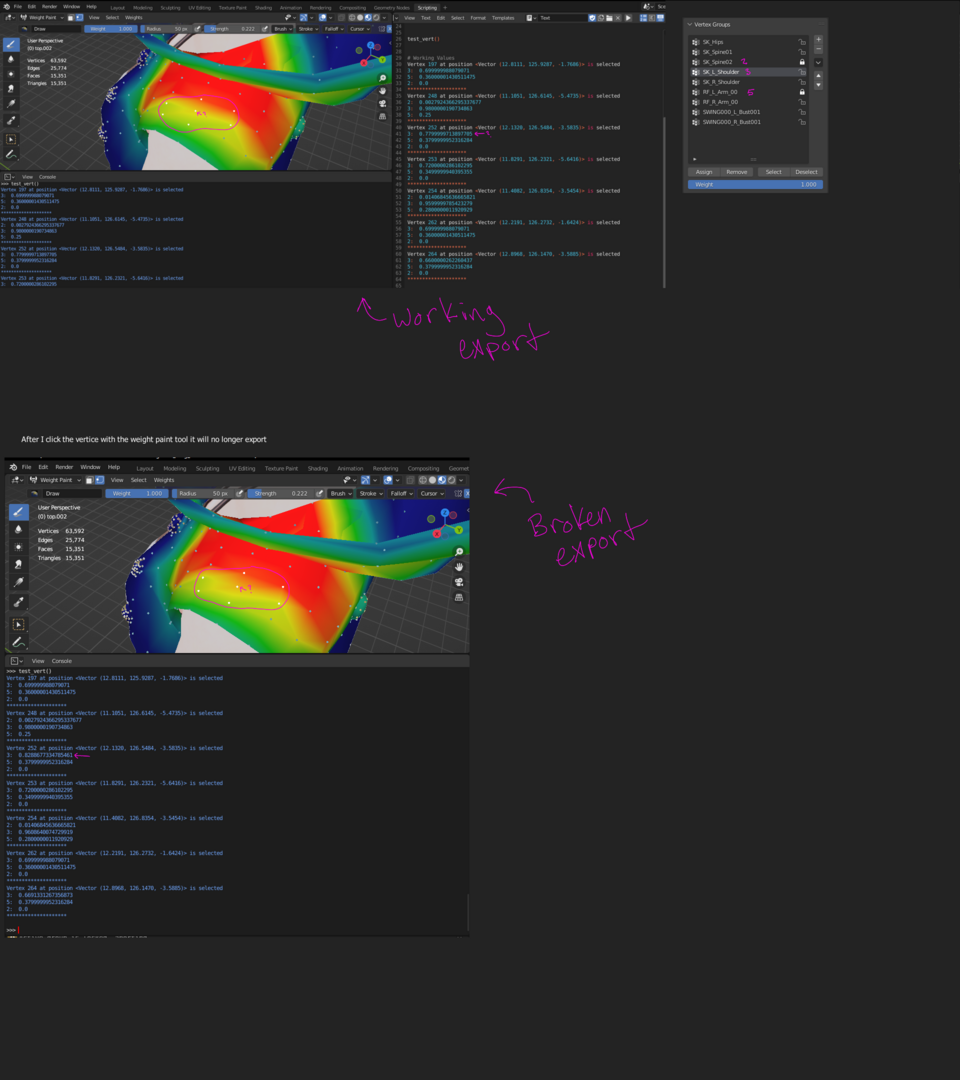960x1080 pixels.
Task: Click the Remove button under Vertex Groups
Action: click(737, 172)
